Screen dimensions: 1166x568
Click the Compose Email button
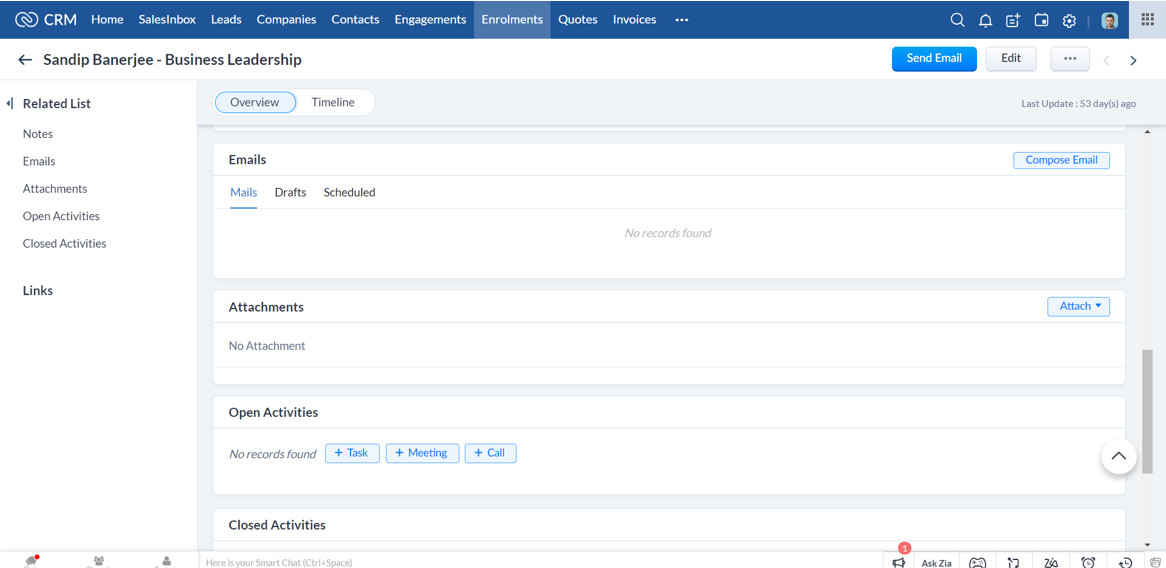coord(1061,160)
